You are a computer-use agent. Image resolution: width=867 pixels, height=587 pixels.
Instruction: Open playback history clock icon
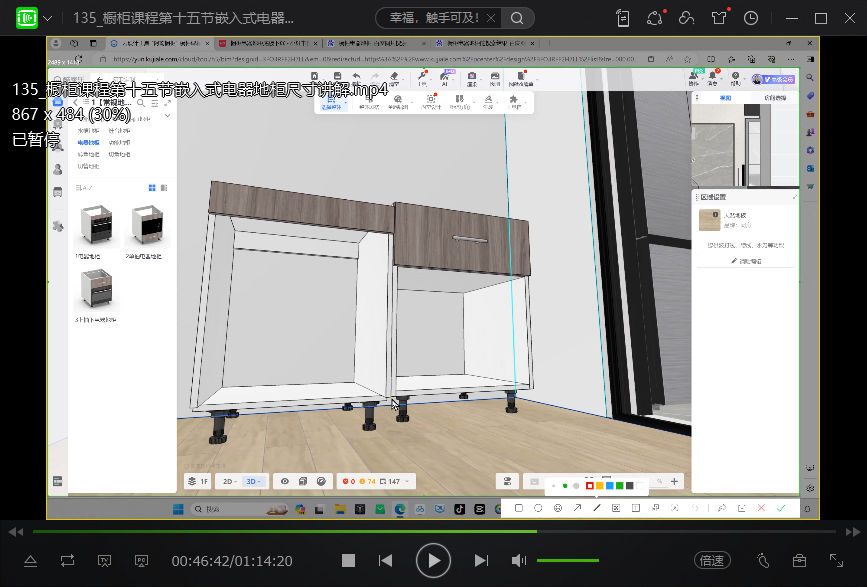point(751,18)
